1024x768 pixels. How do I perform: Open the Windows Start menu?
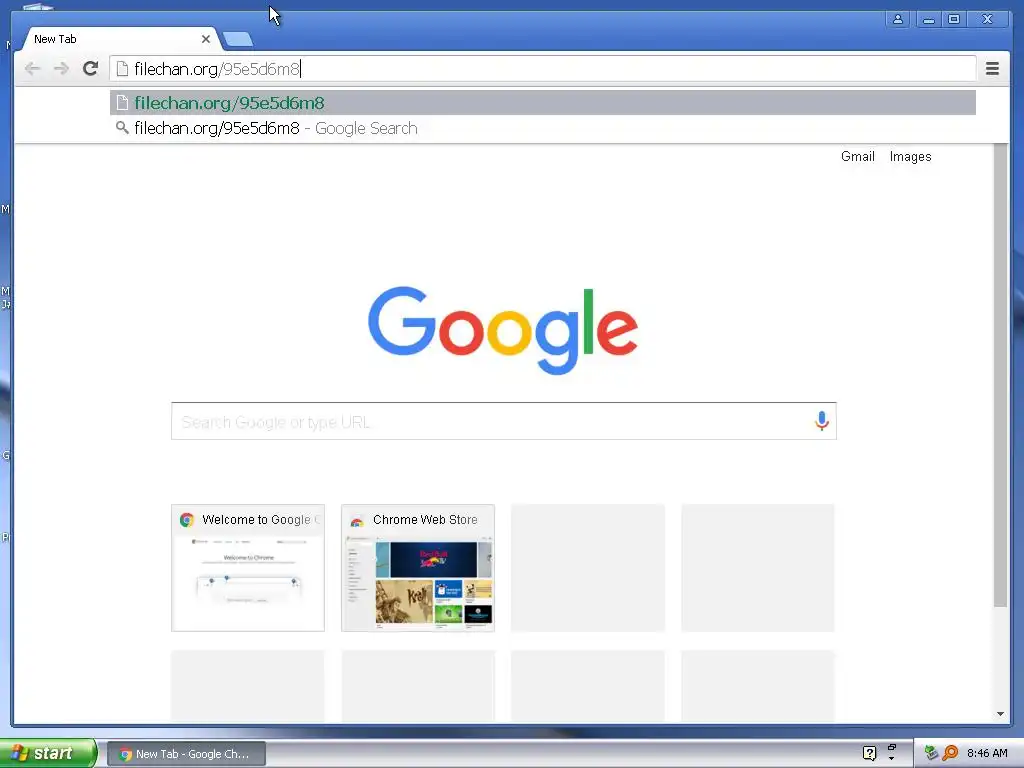pos(47,753)
